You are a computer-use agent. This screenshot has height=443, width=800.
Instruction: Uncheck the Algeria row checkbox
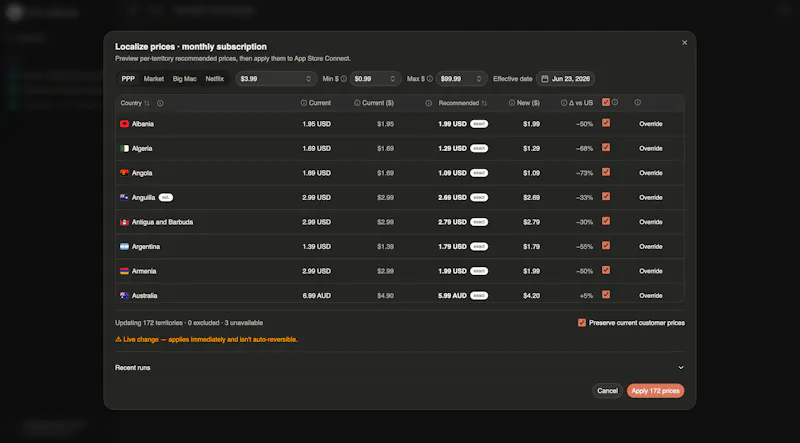606,147
